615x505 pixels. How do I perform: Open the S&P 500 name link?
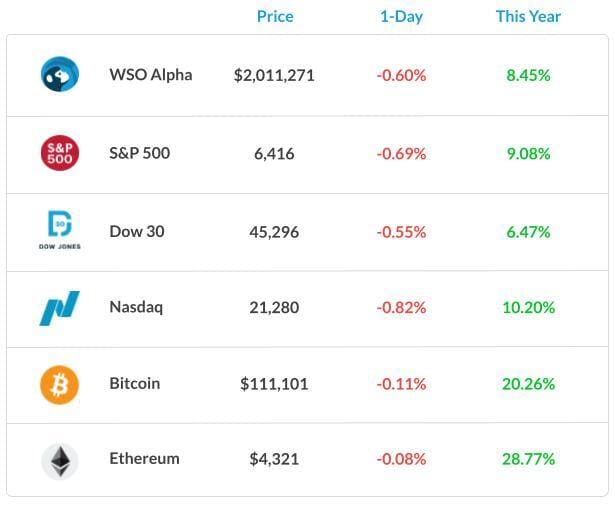coord(140,153)
